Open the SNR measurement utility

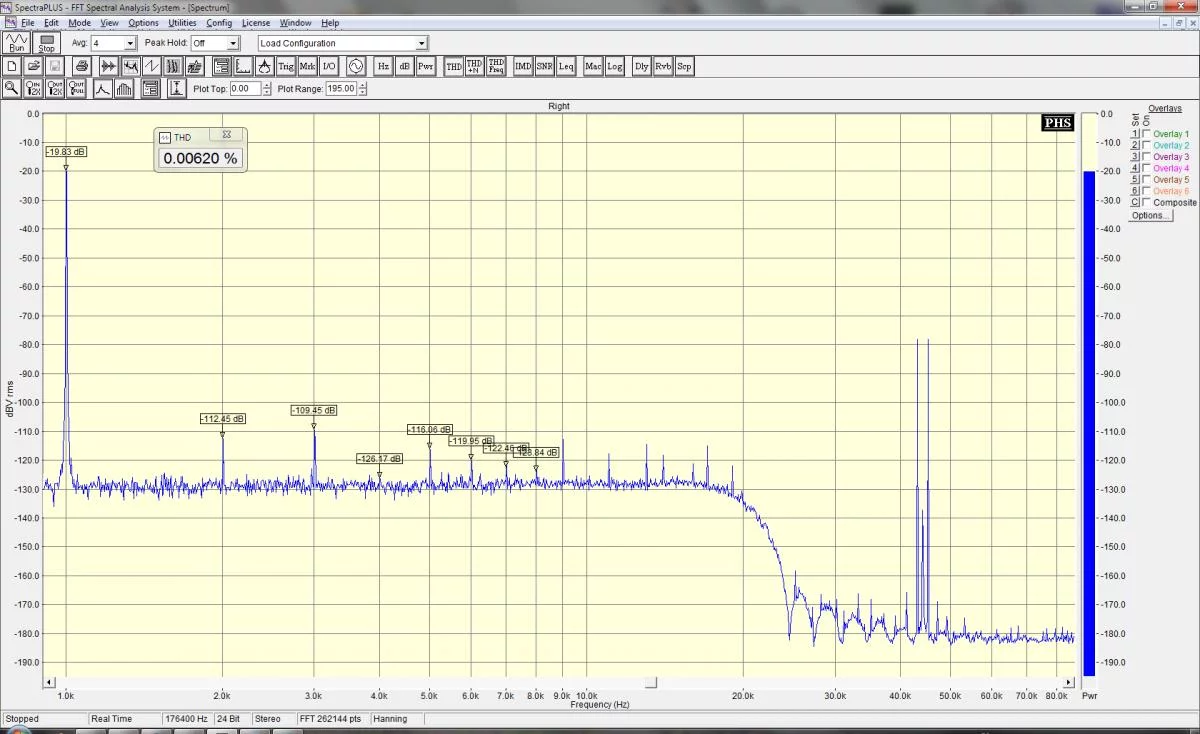coord(544,66)
